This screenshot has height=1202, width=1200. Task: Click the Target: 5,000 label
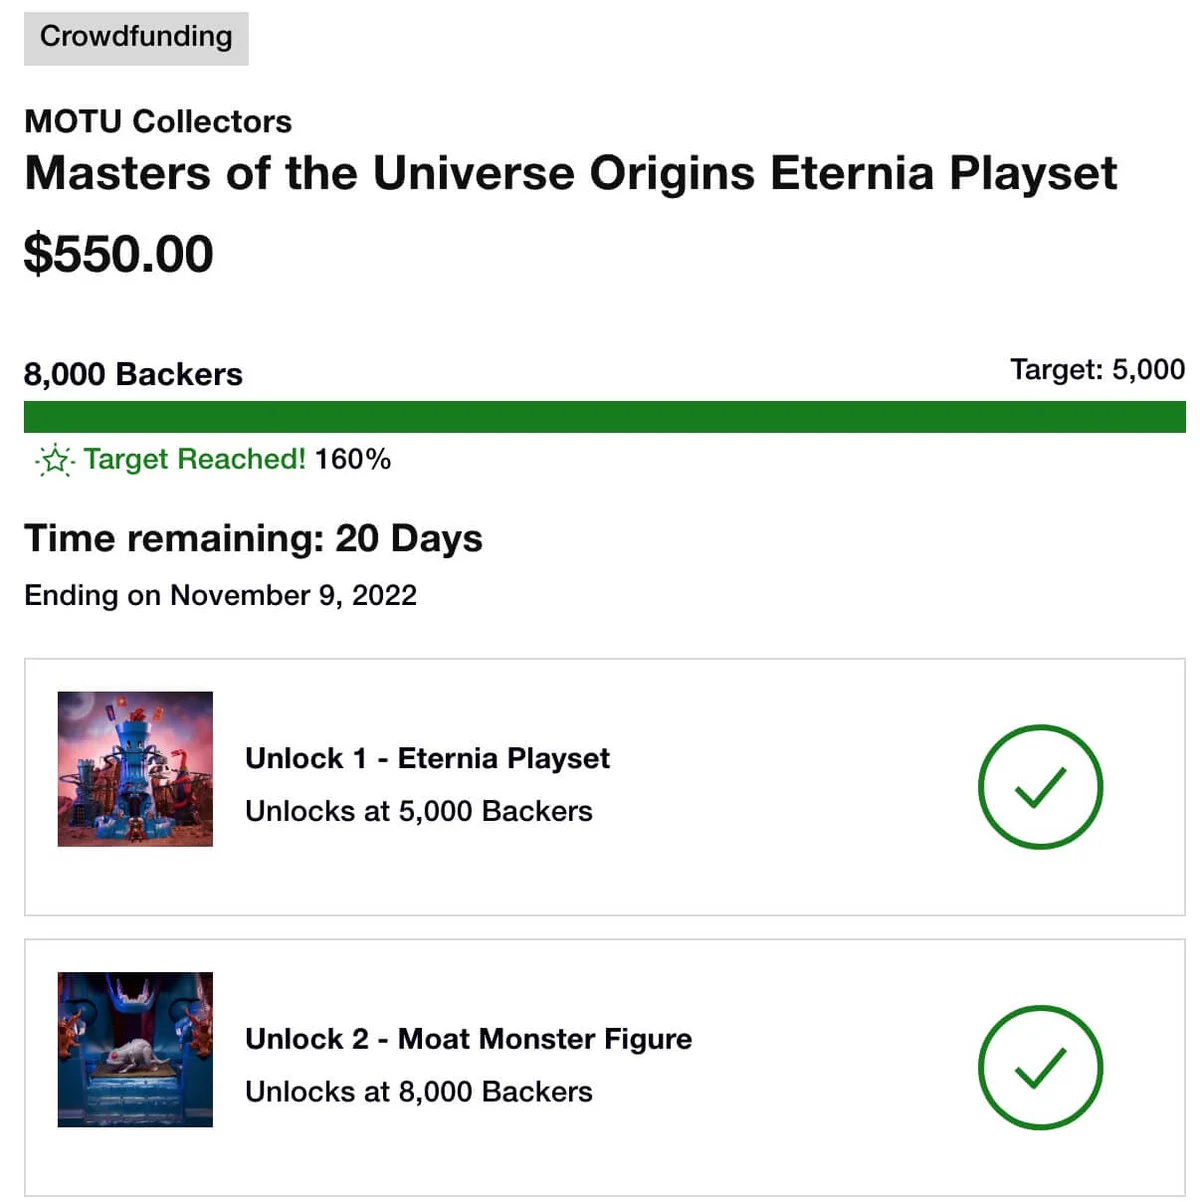click(1097, 369)
